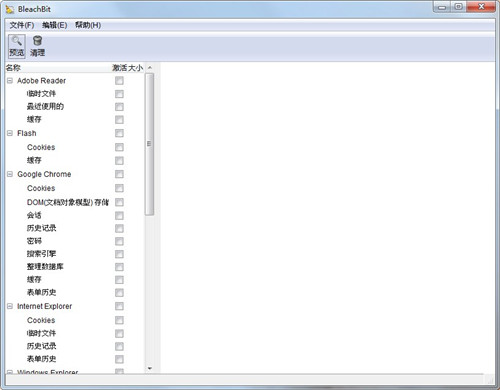Check 临时文件 under Adobe Reader
The height and width of the screenshot is (390, 500).
pyautogui.click(x=119, y=94)
